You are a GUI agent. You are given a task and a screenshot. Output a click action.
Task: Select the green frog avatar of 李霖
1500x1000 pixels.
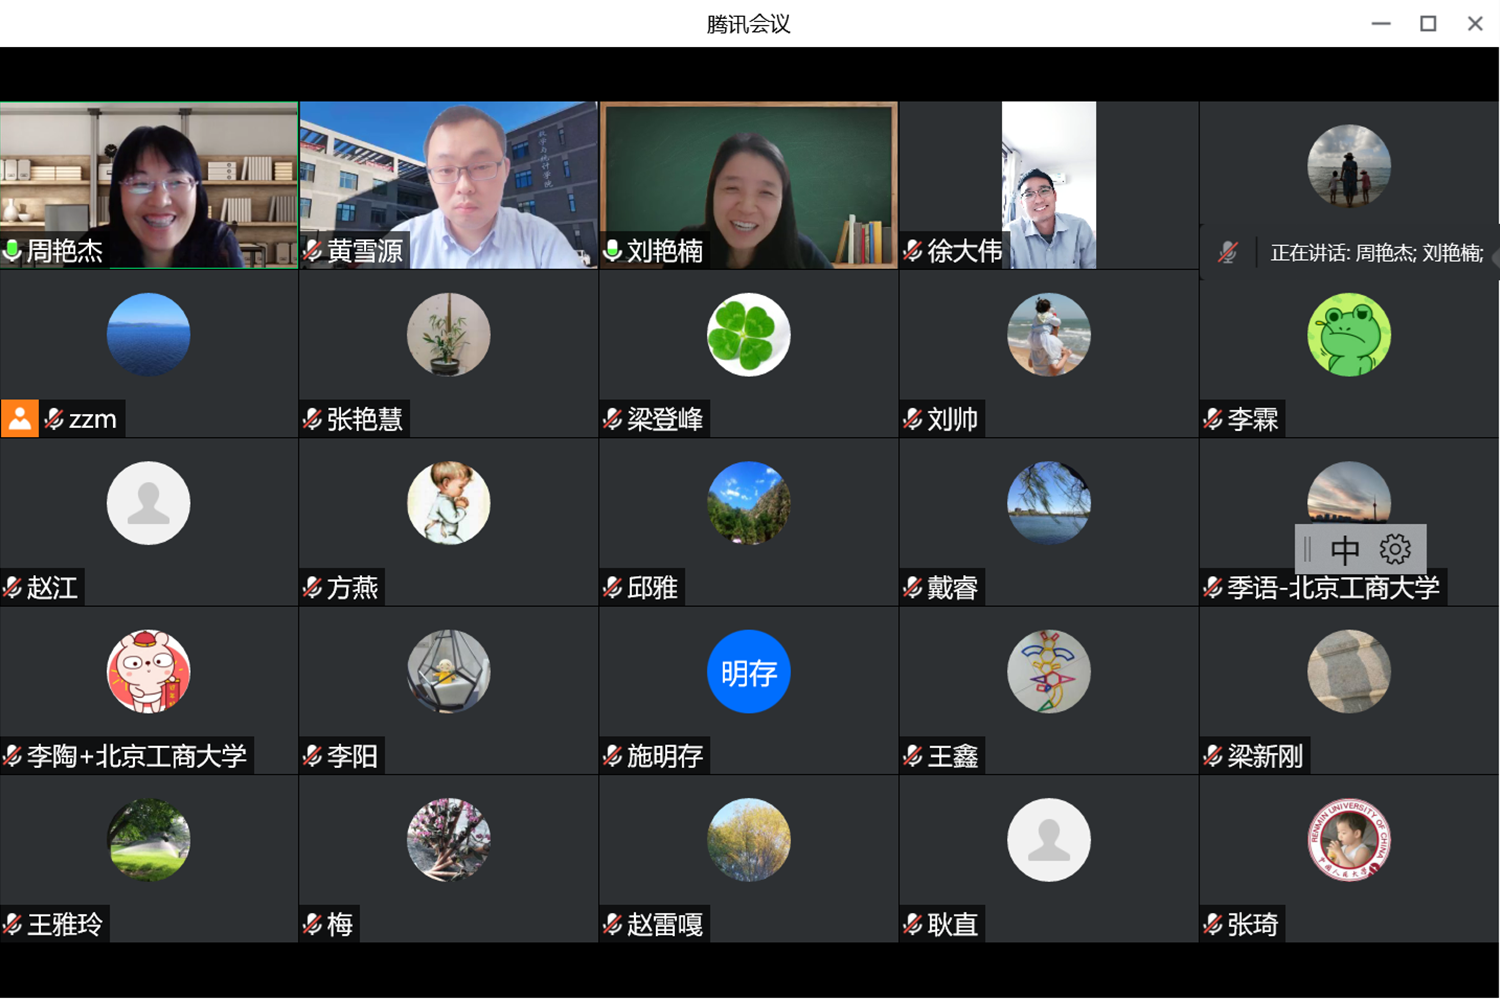pos(1348,335)
